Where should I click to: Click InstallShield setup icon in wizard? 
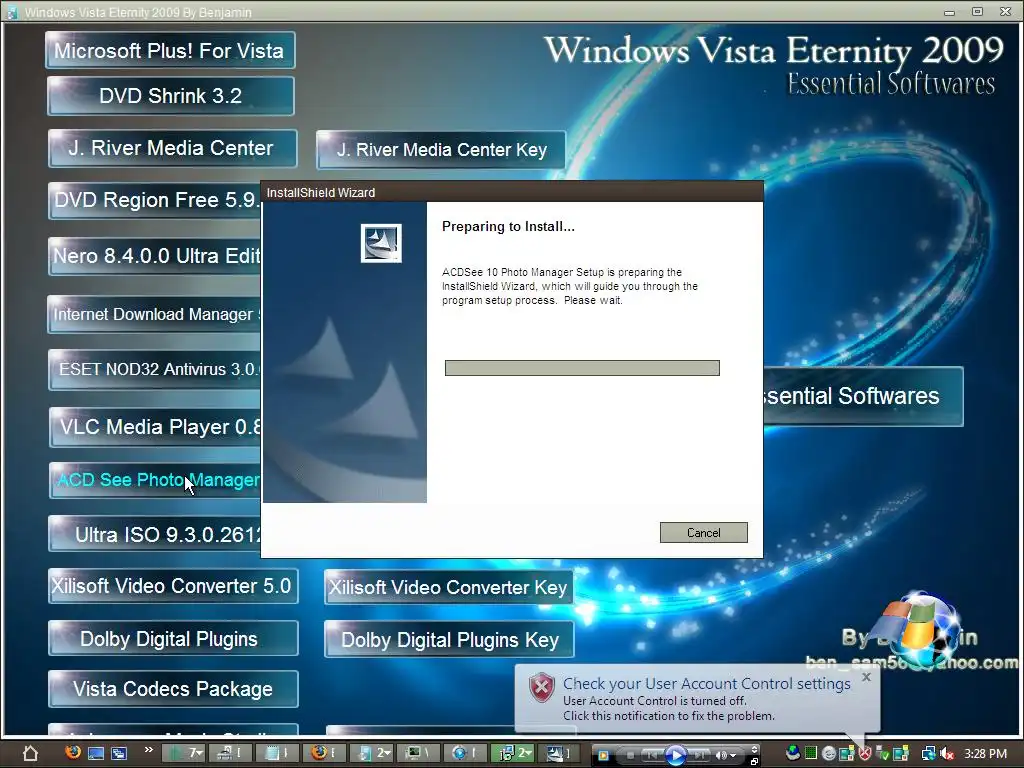tap(381, 243)
